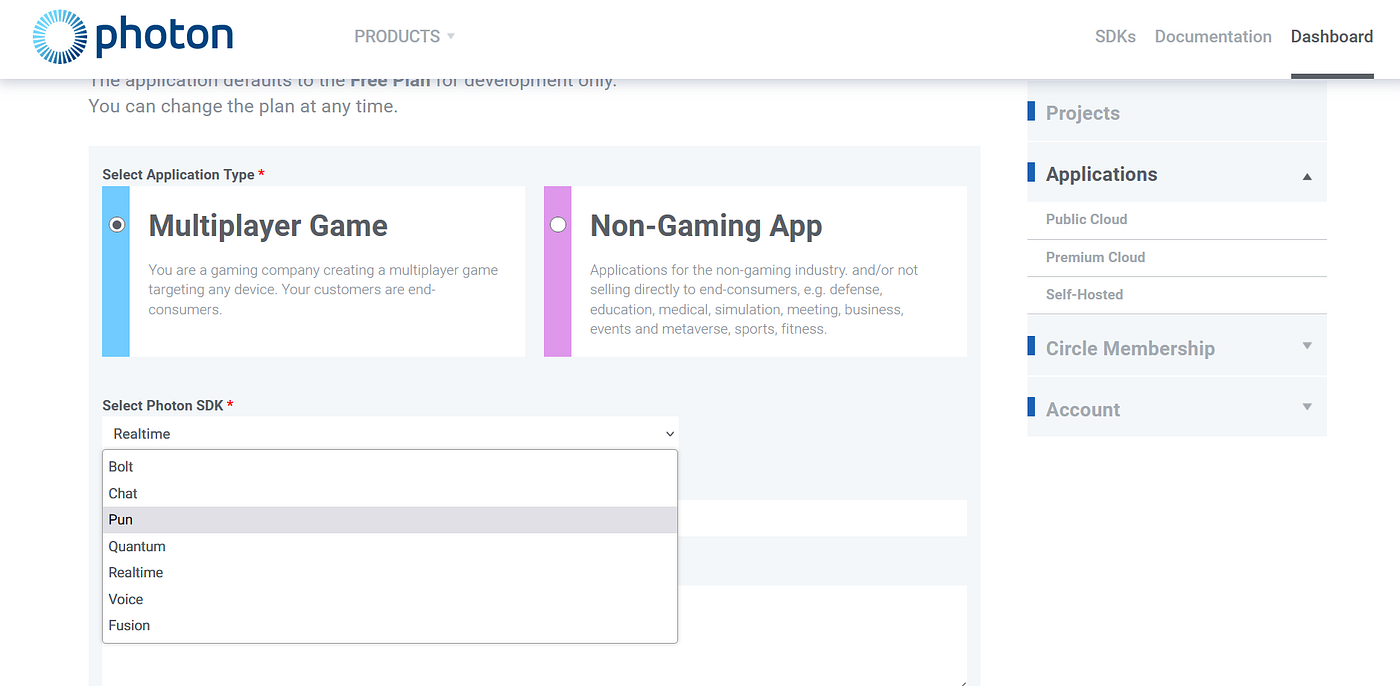Choose Chat from SDK list
Screen dimensions: 1400x686
tap(390, 493)
